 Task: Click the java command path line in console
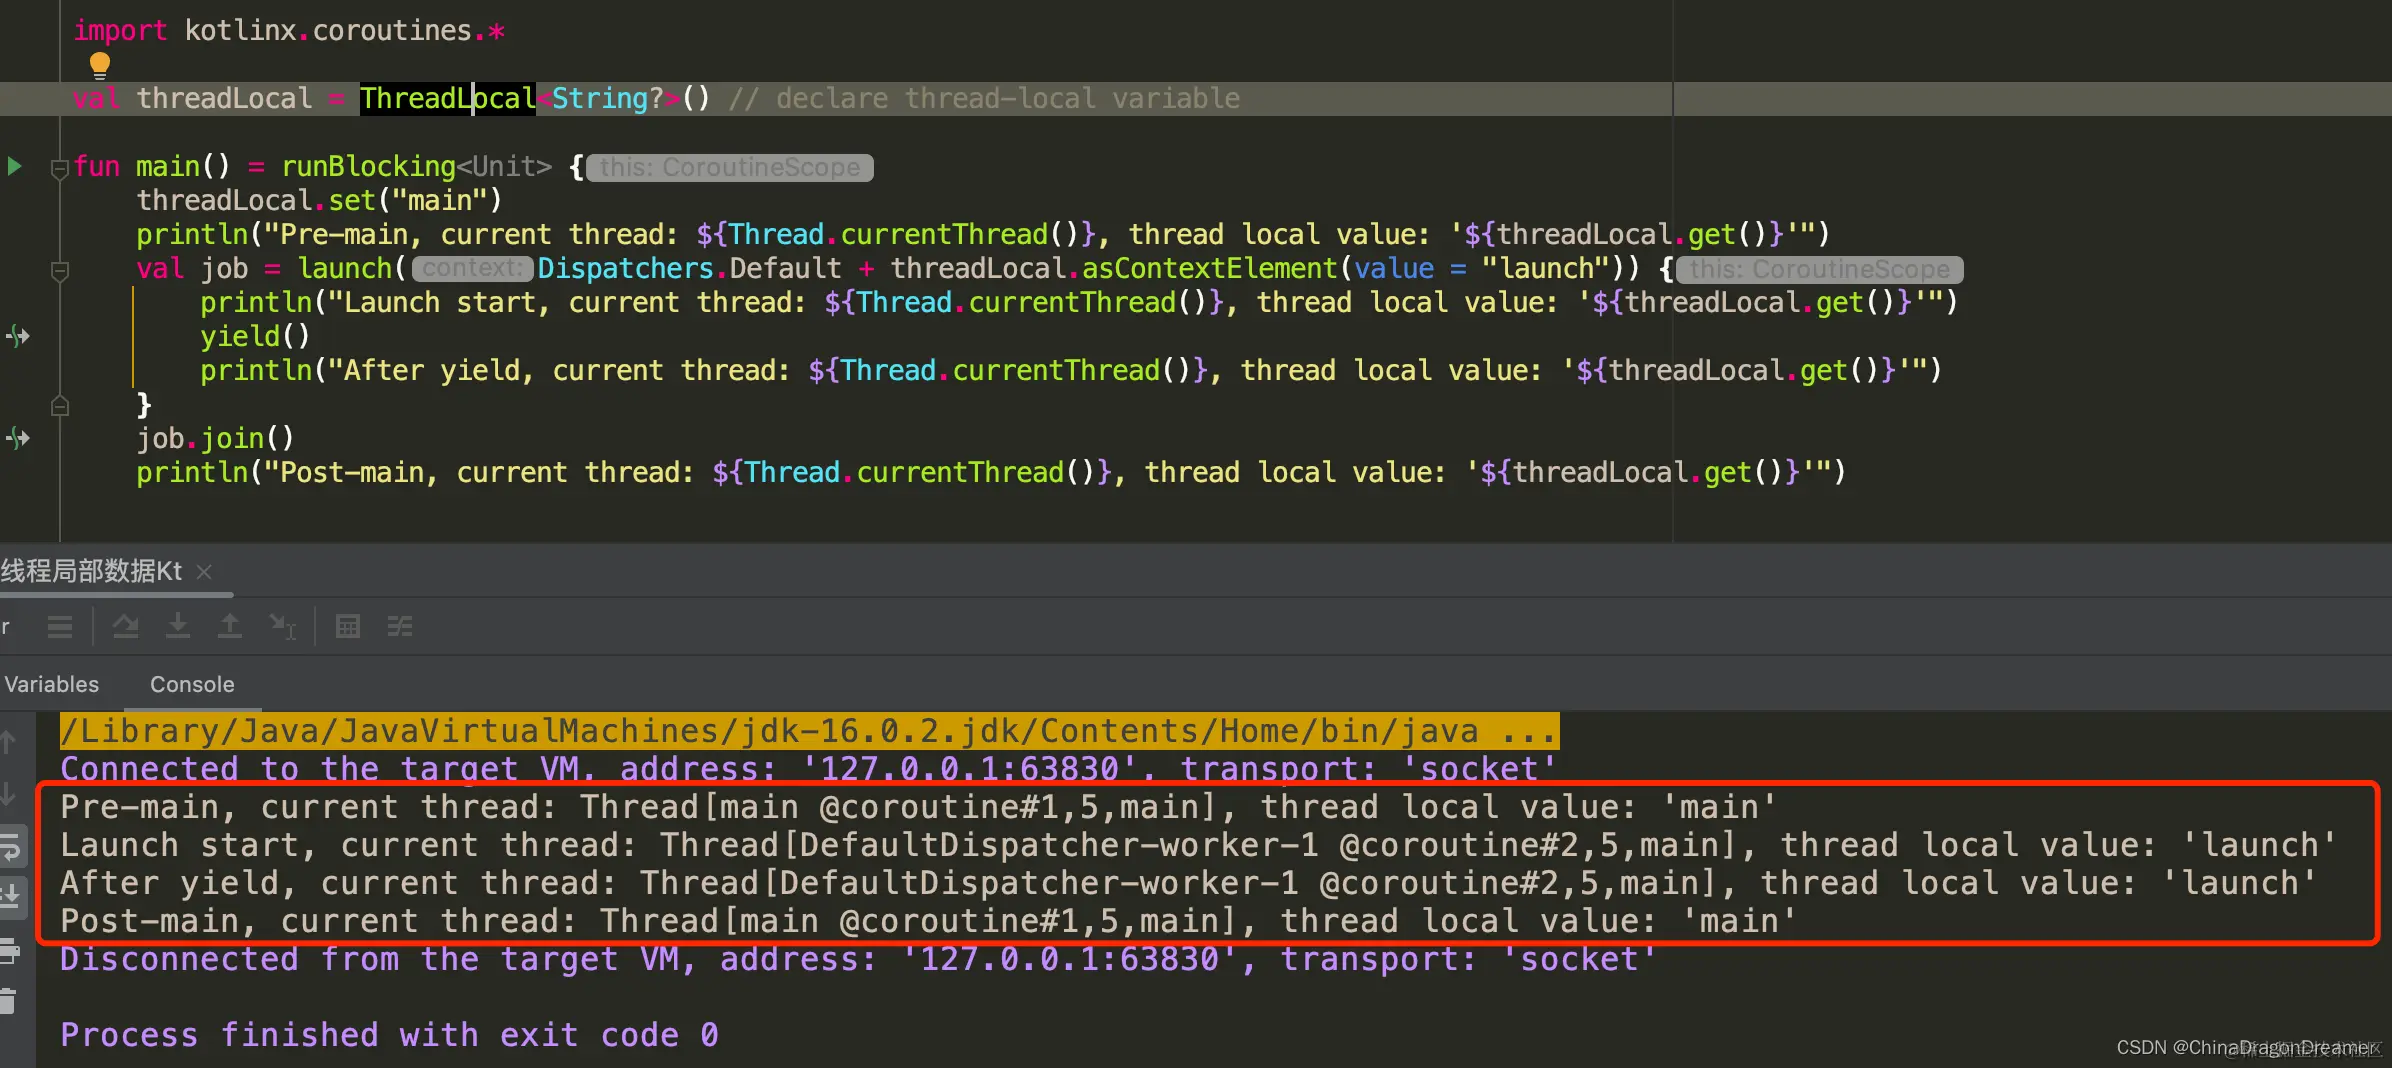pos(809,731)
